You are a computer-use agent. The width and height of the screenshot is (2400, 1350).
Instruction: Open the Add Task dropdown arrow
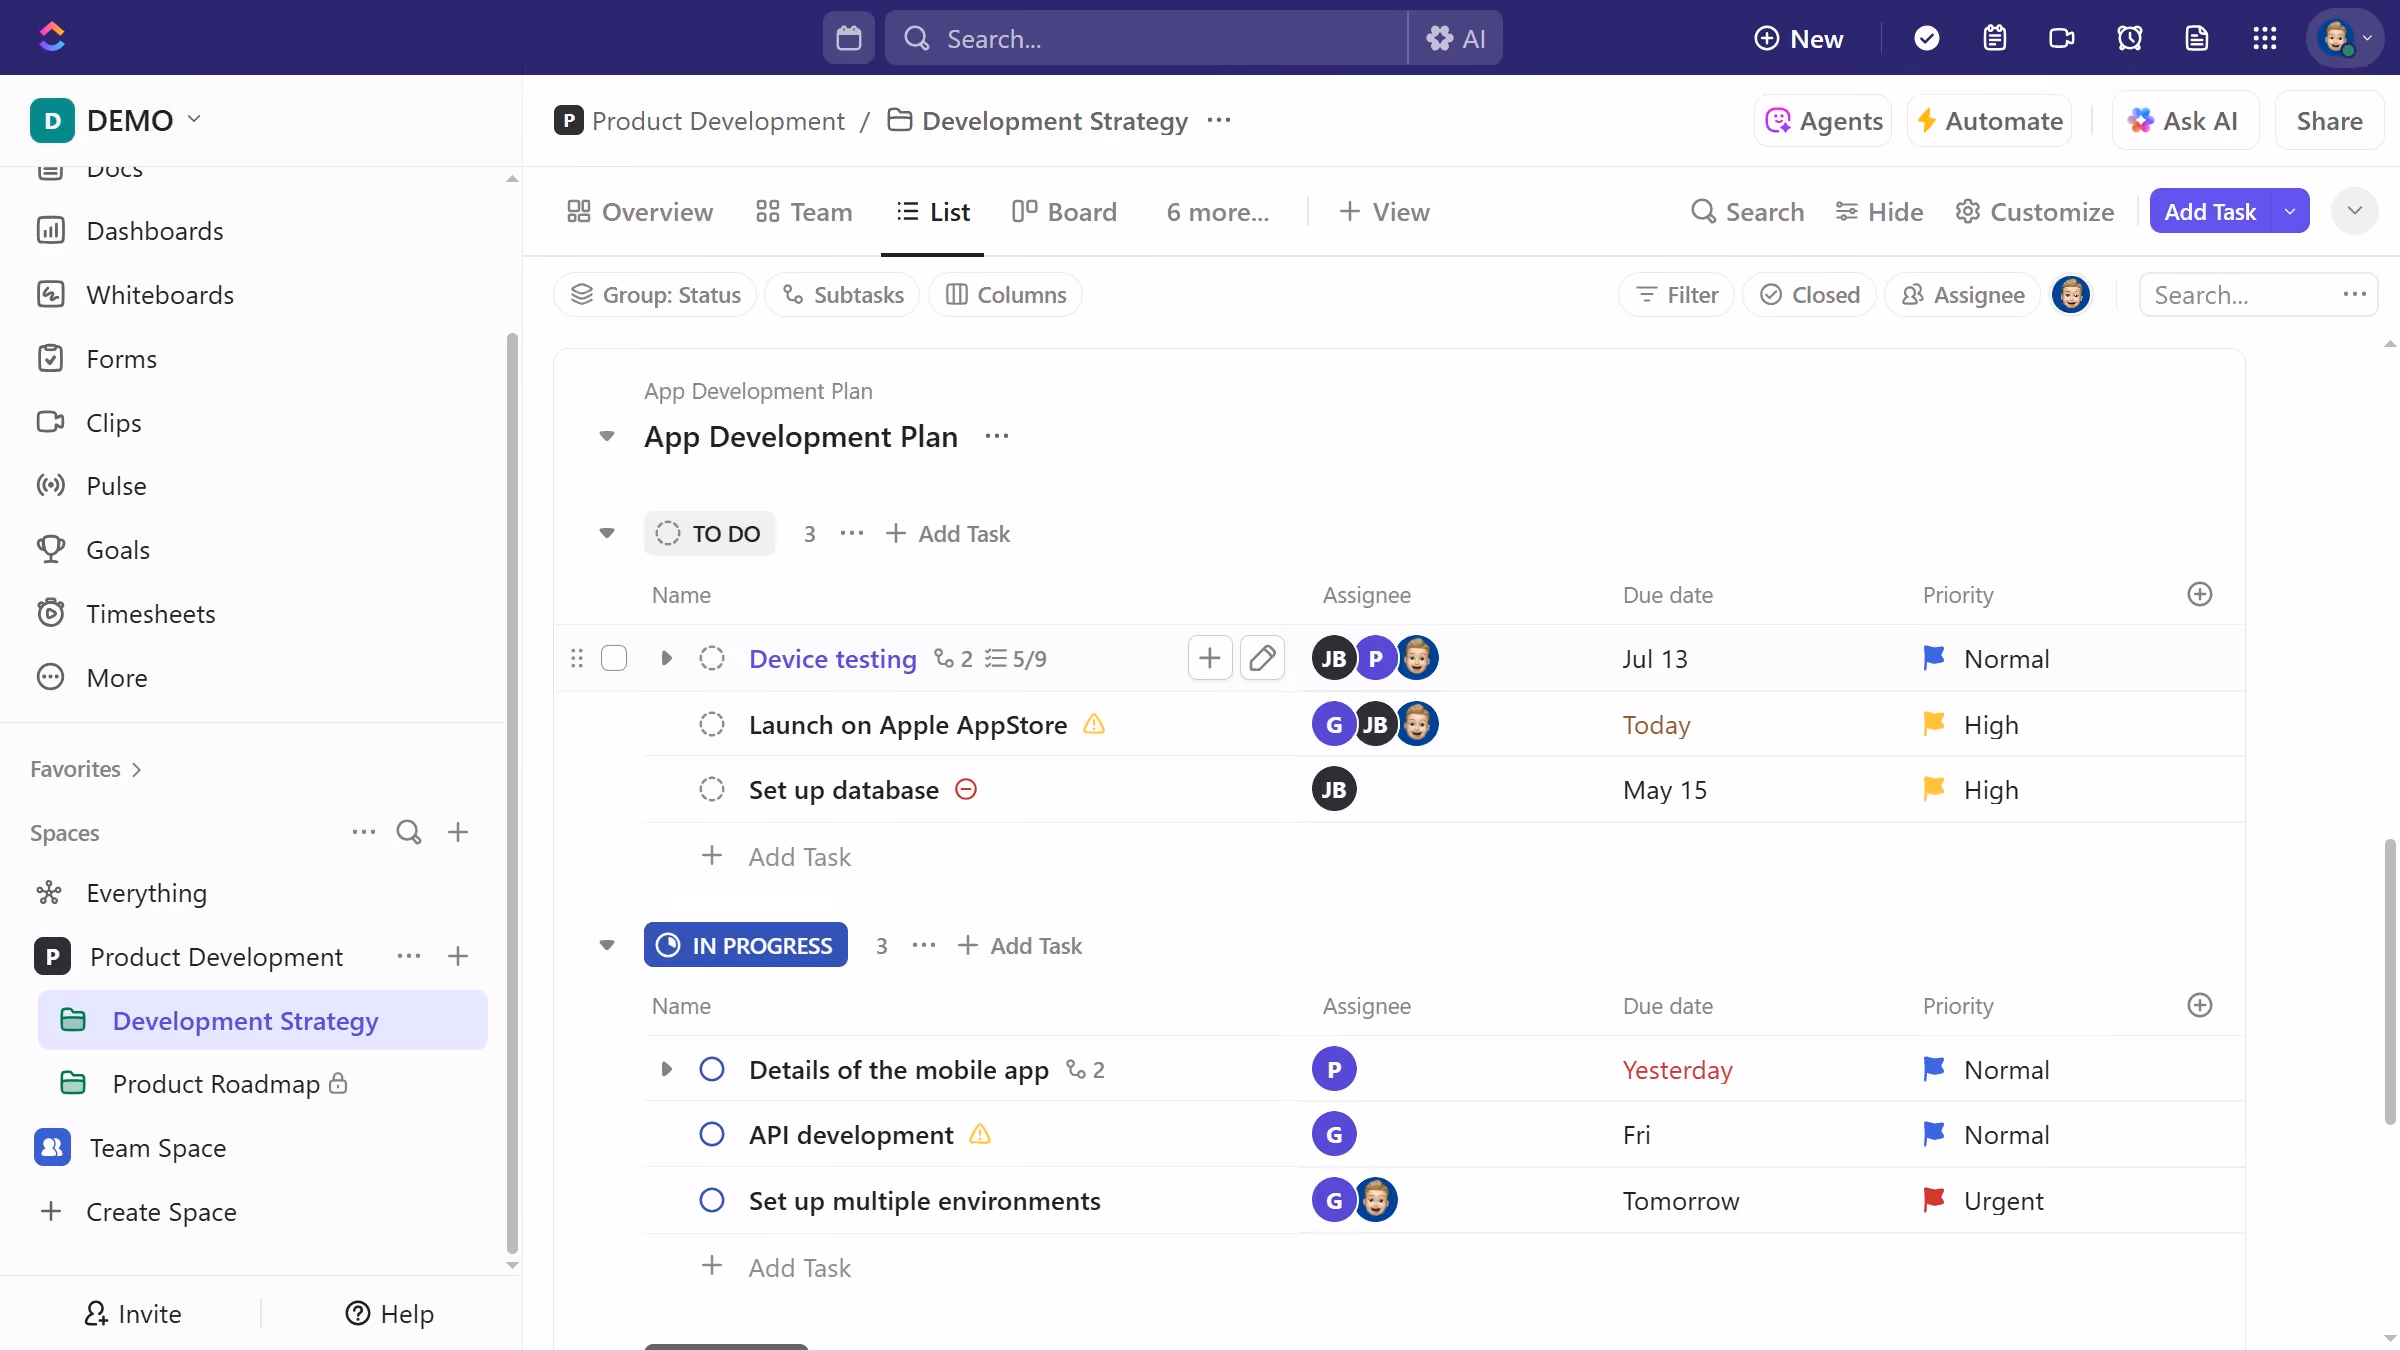coord(2290,211)
